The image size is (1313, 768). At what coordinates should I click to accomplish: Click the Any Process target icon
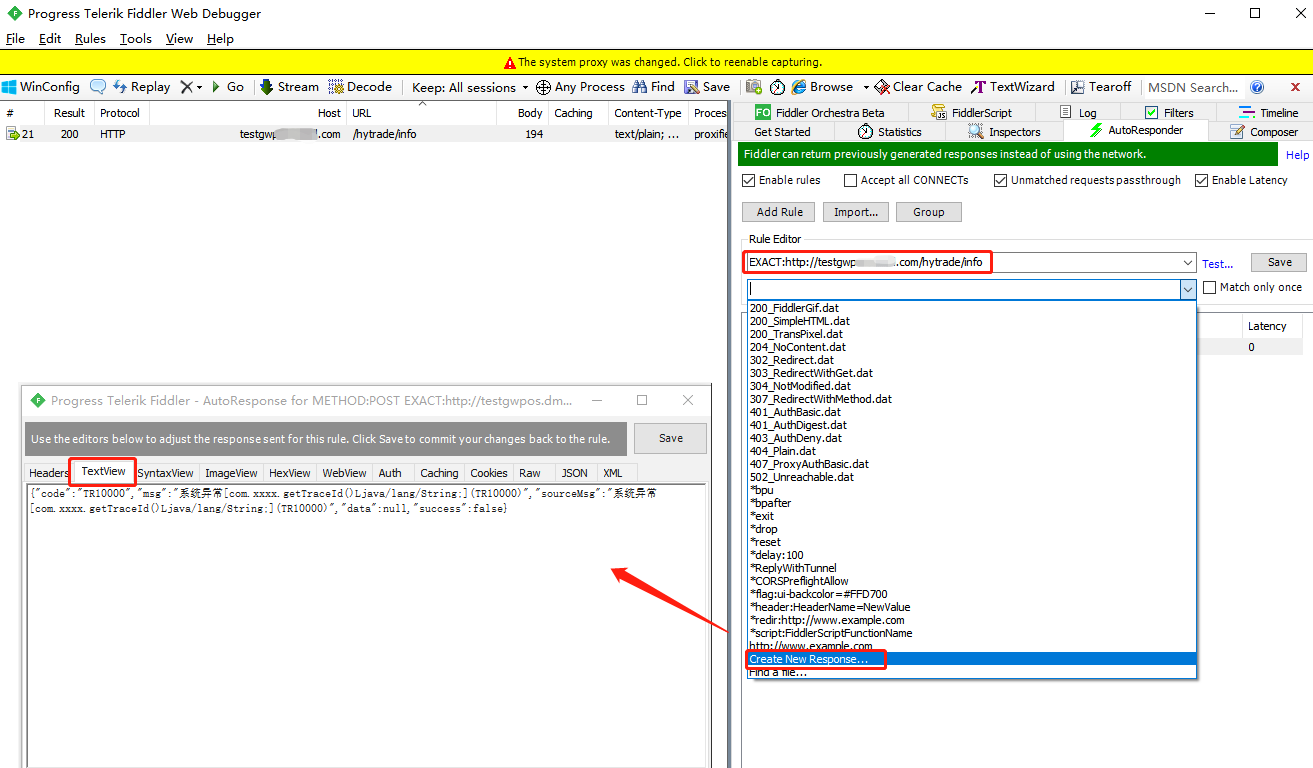(x=543, y=87)
